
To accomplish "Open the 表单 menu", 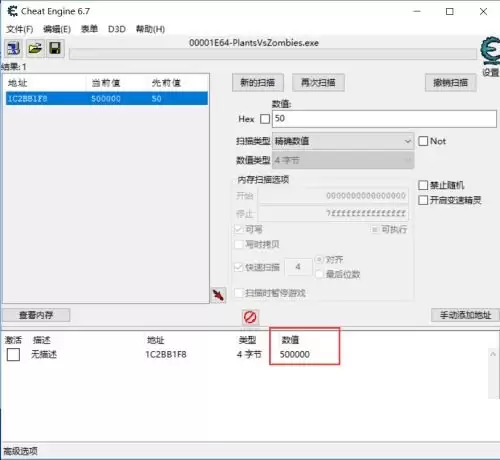I will (x=89, y=29).
